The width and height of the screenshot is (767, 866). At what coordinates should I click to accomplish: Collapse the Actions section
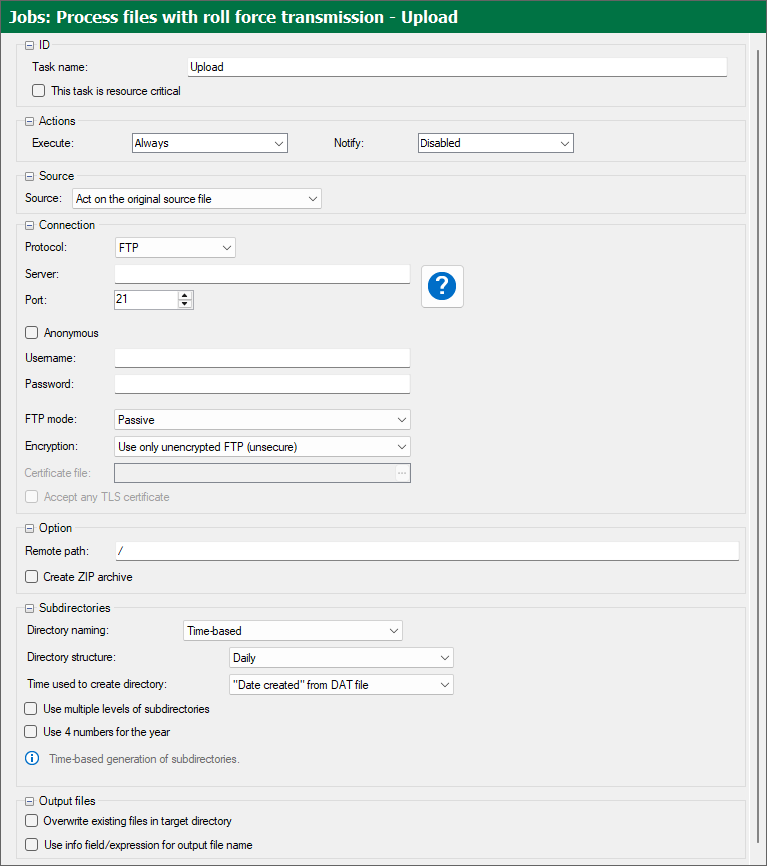29,122
